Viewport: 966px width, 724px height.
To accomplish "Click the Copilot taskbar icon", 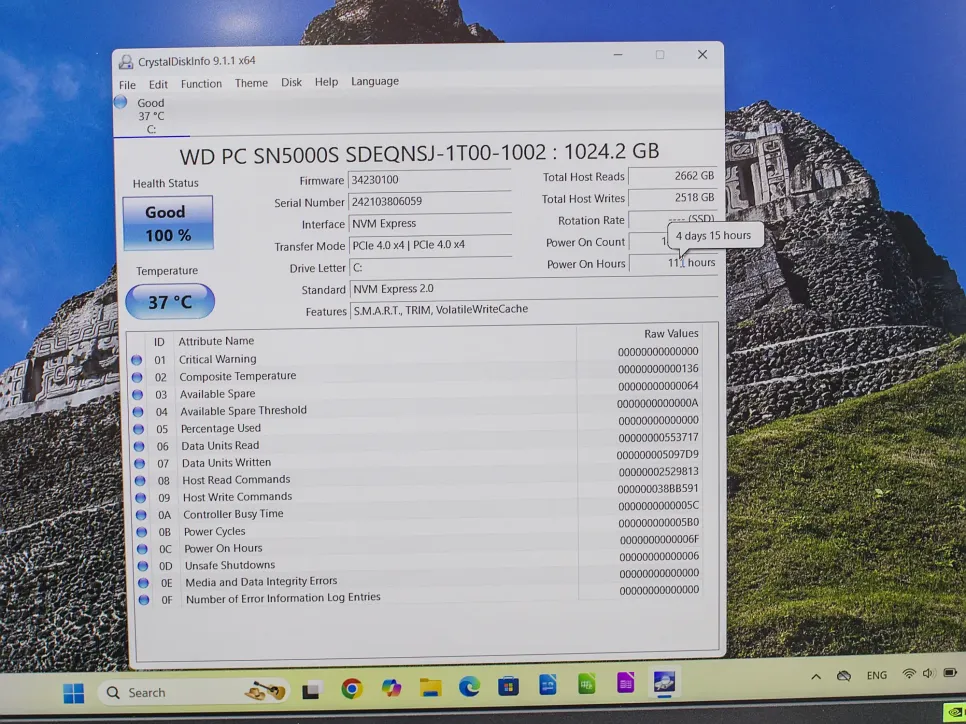I will 391,688.
